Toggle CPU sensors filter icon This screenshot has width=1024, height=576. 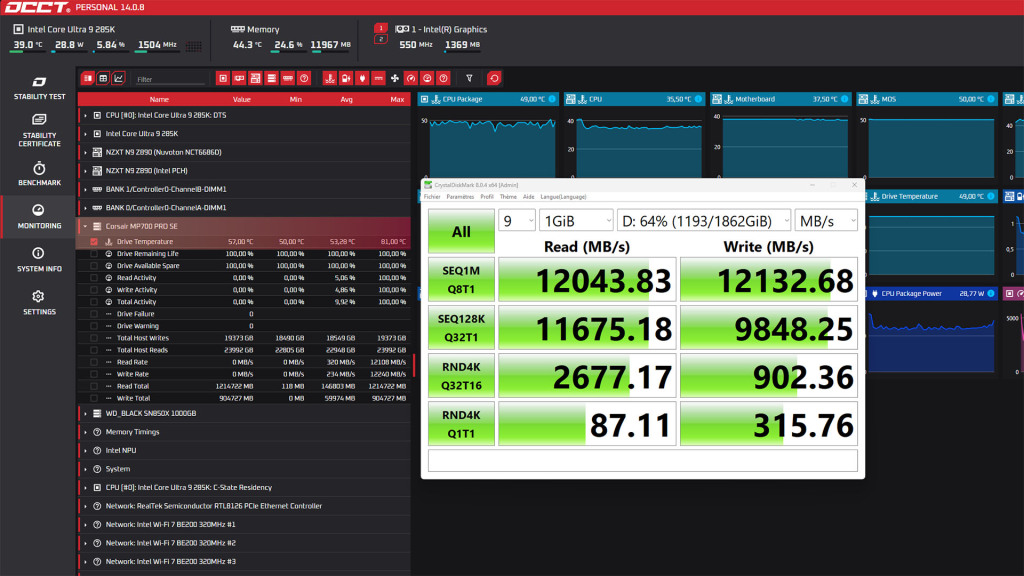(223, 78)
